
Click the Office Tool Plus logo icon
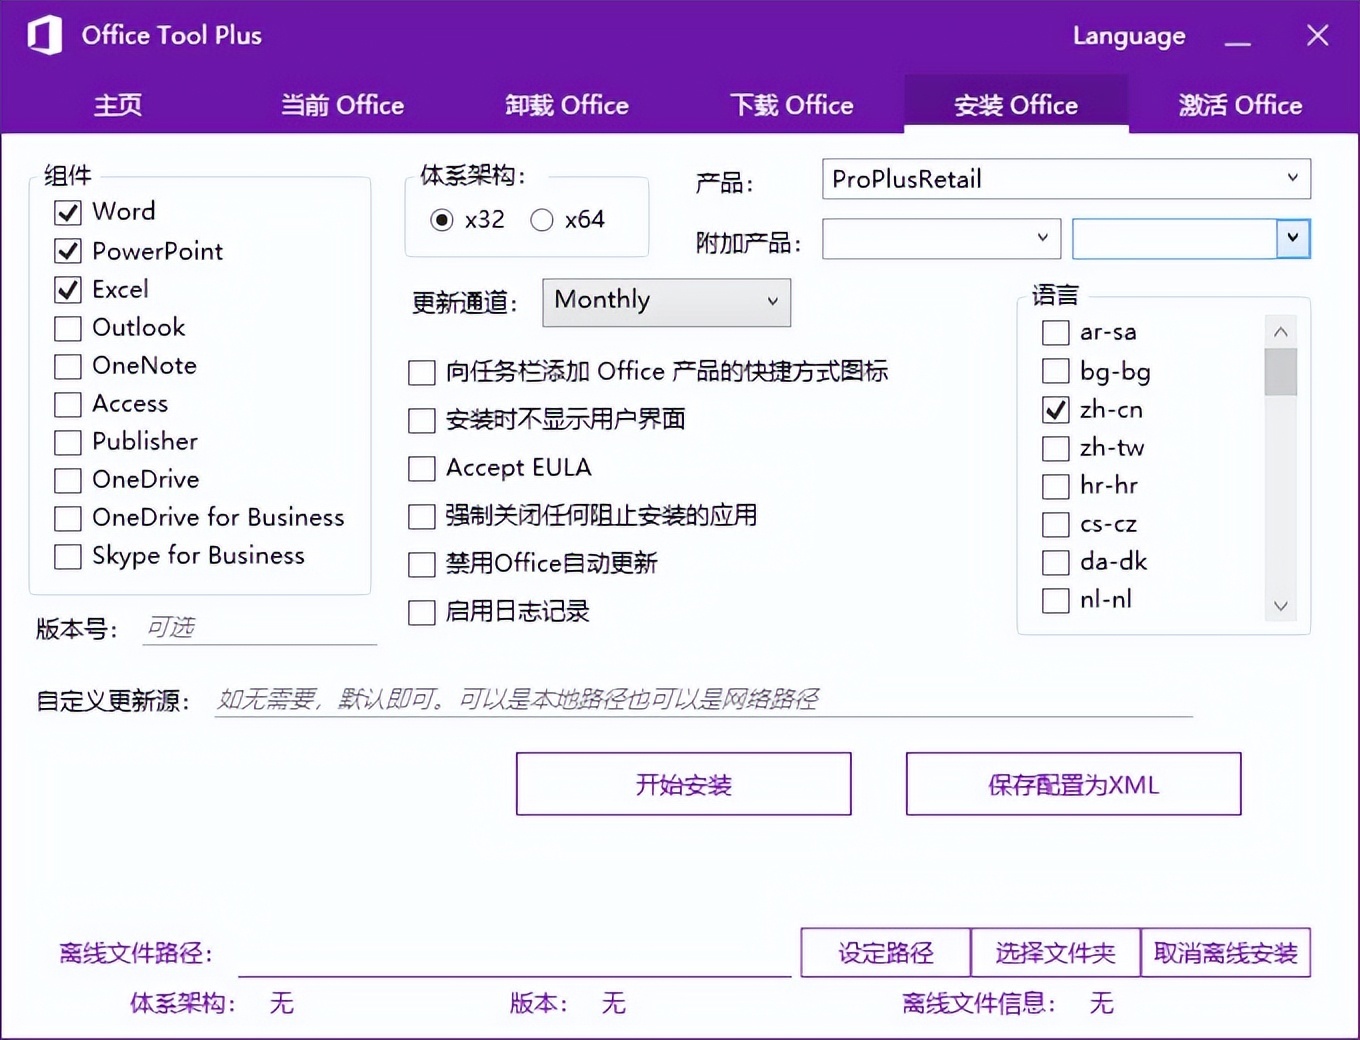(x=42, y=34)
